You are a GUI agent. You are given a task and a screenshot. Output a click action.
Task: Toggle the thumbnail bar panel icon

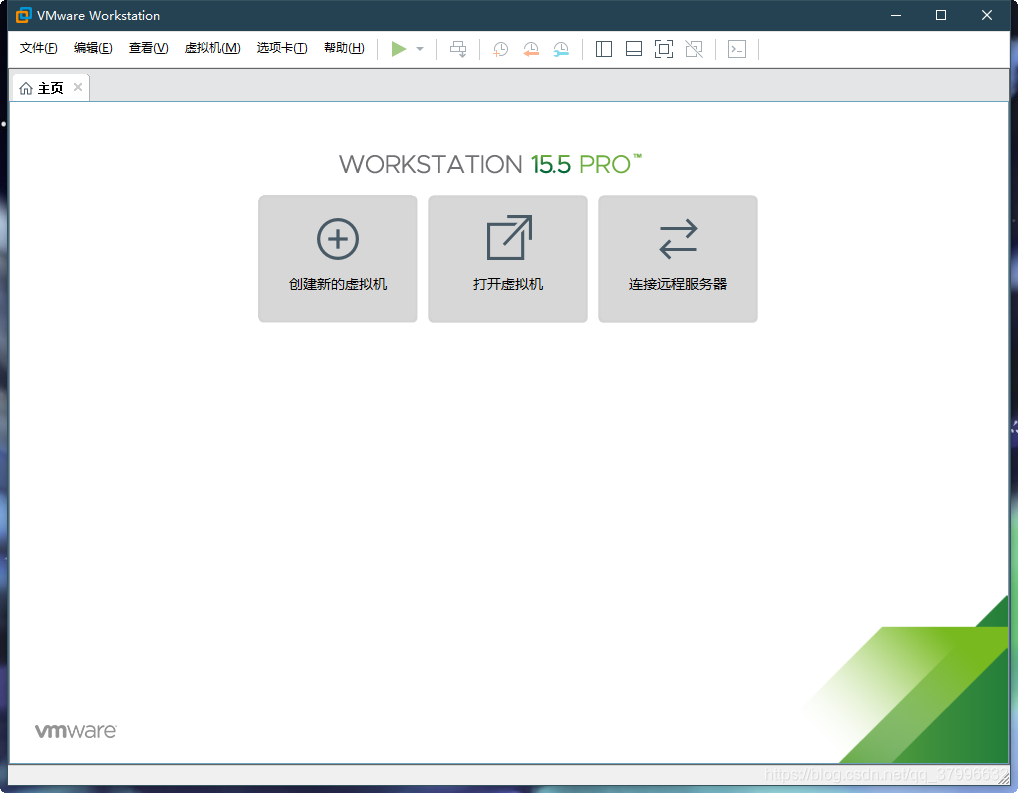[634, 49]
